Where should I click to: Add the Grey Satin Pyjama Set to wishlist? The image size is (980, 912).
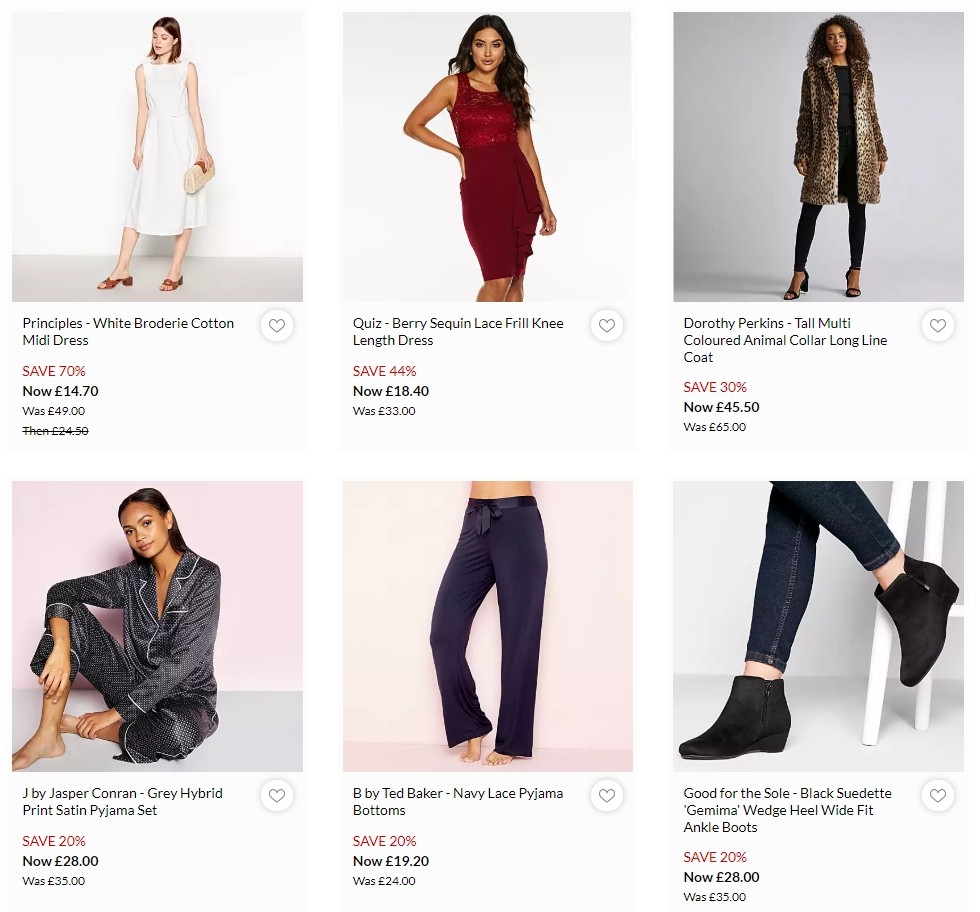click(x=277, y=796)
